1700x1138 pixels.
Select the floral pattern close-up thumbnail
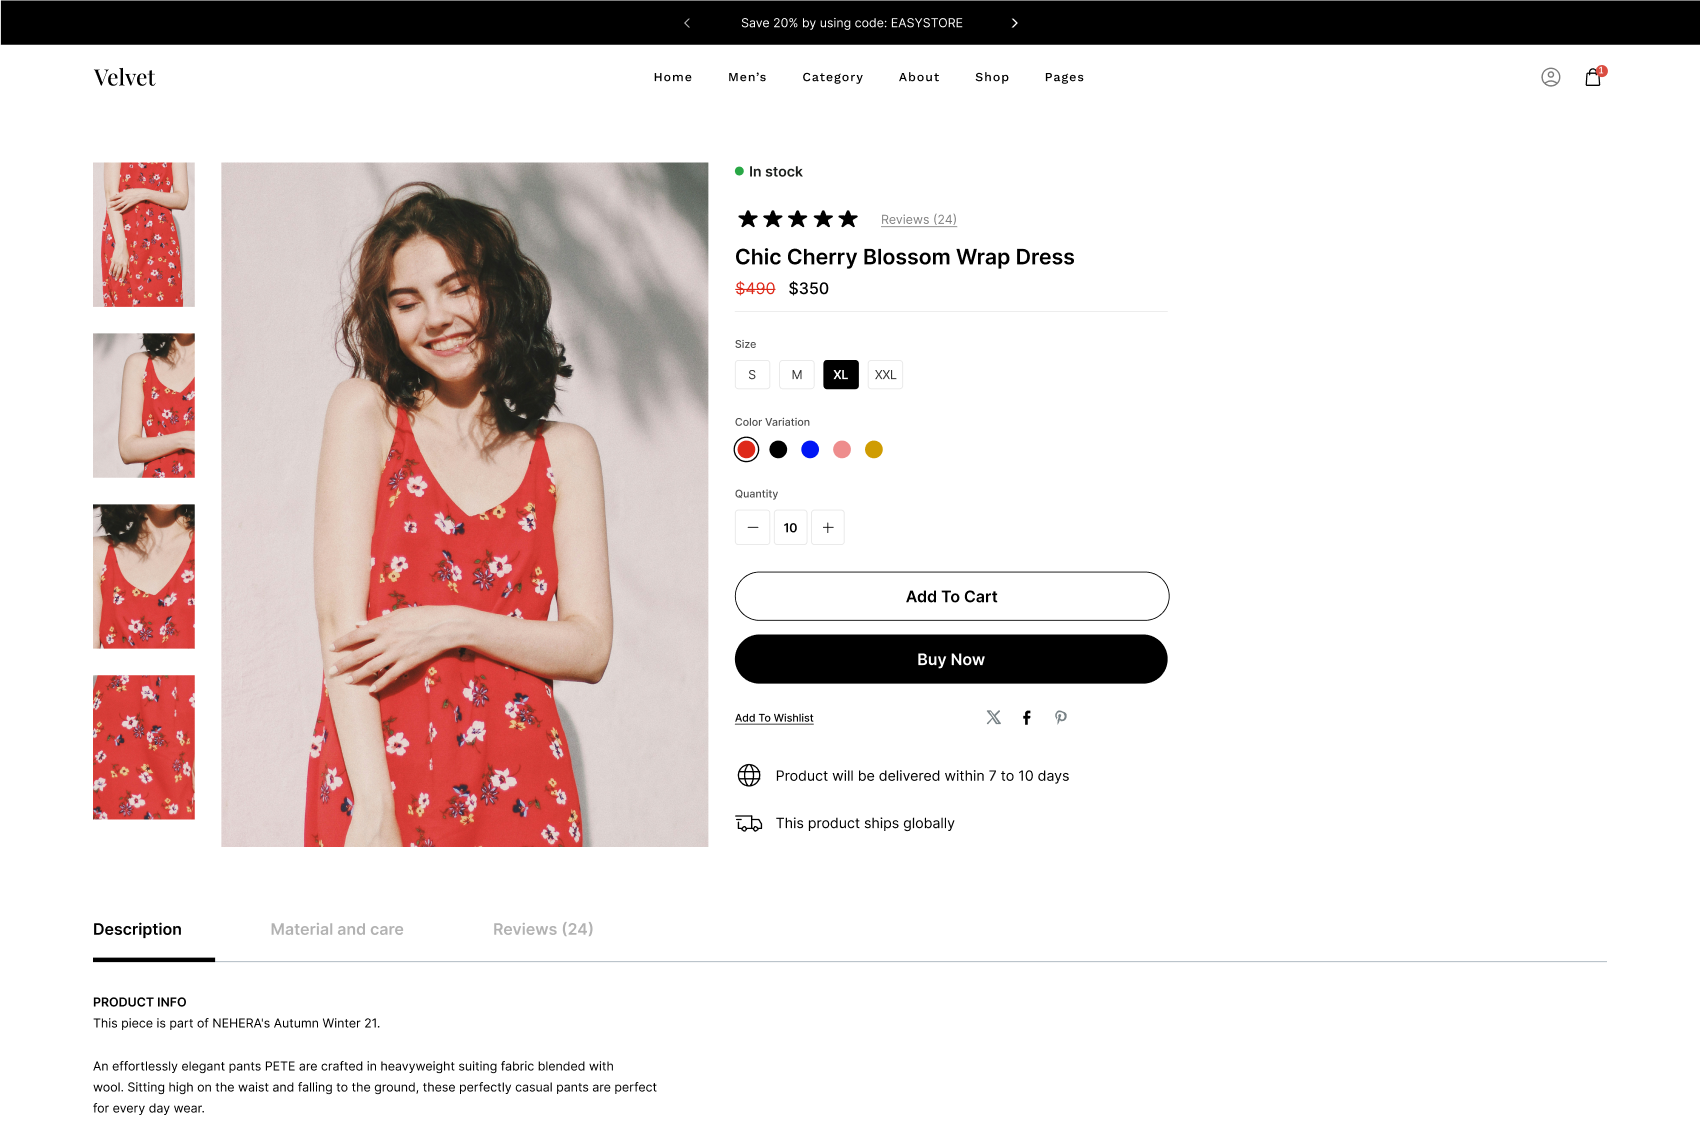click(144, 747)
